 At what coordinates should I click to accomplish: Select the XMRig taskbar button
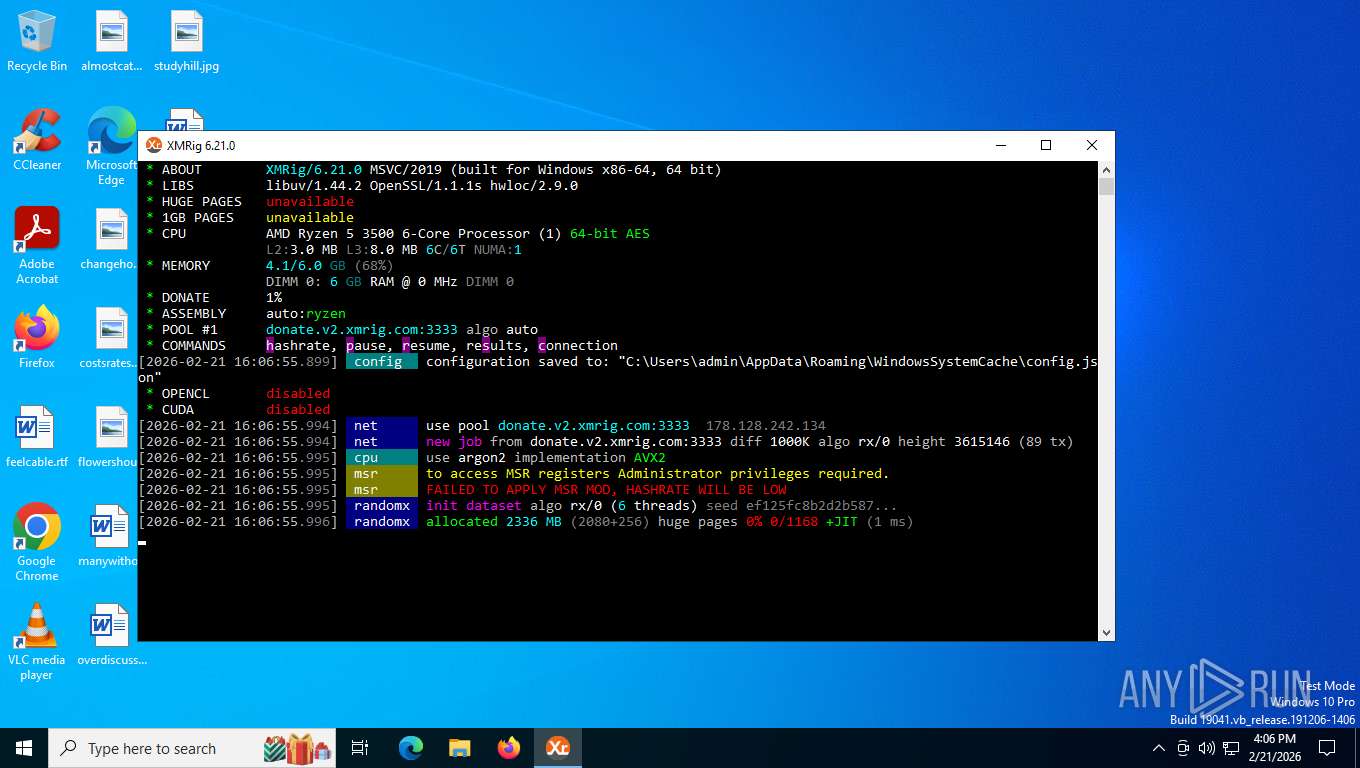[558, 748]
